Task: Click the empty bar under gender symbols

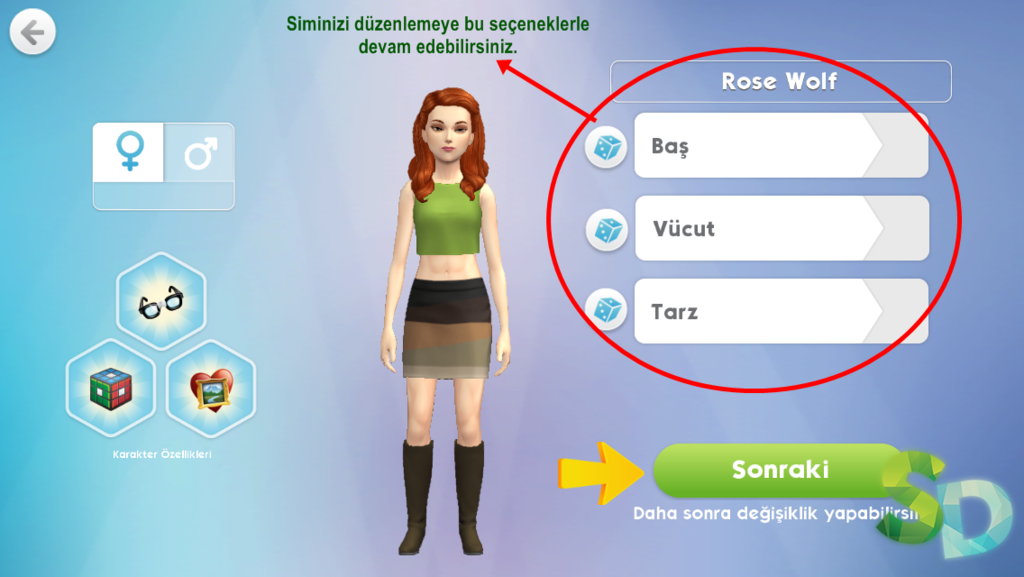Action: point(163,196)
